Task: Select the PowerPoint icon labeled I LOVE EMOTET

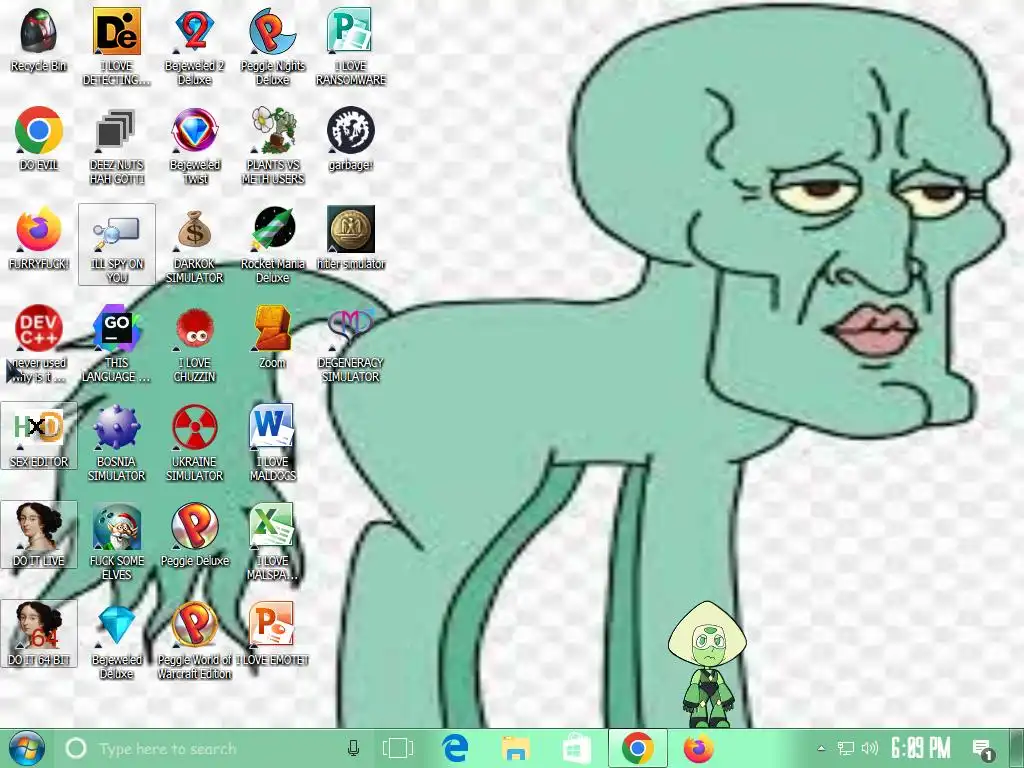Action: 272,626
